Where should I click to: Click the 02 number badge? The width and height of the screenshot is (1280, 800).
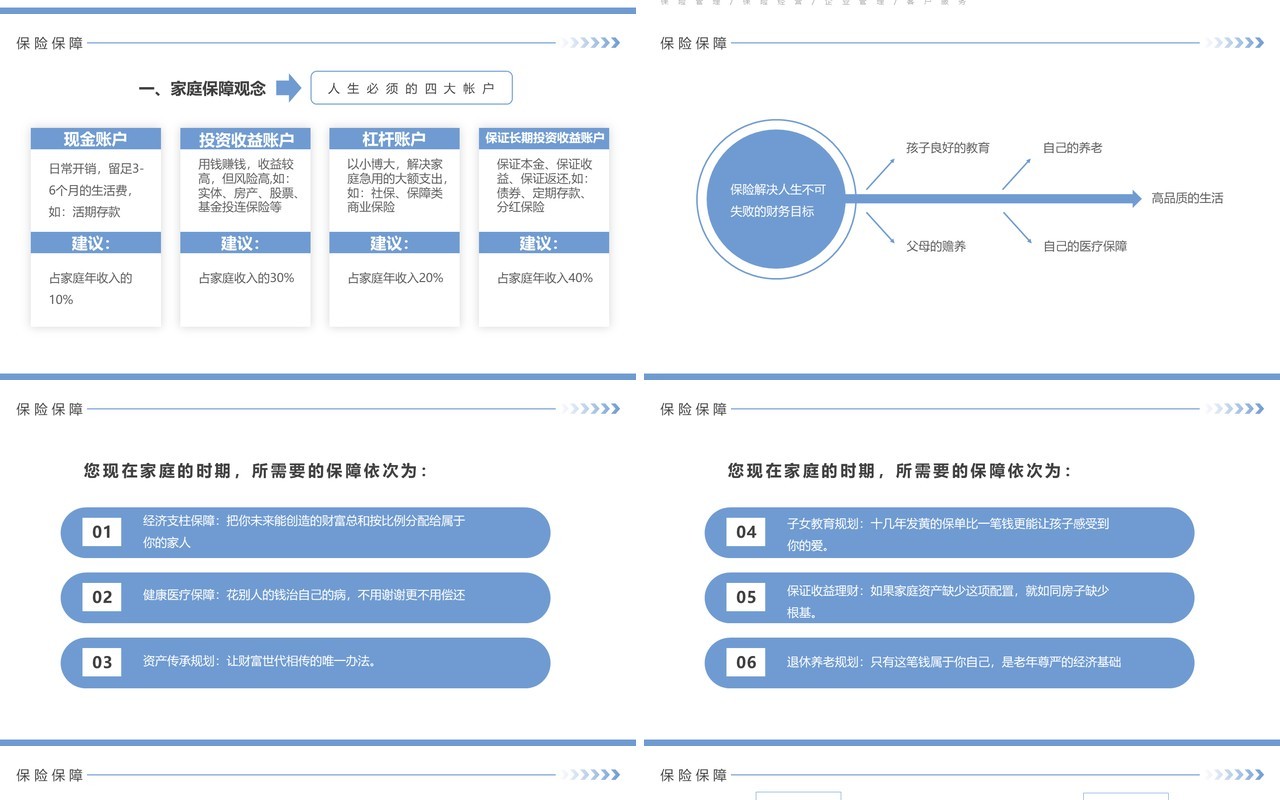point(102,597)
